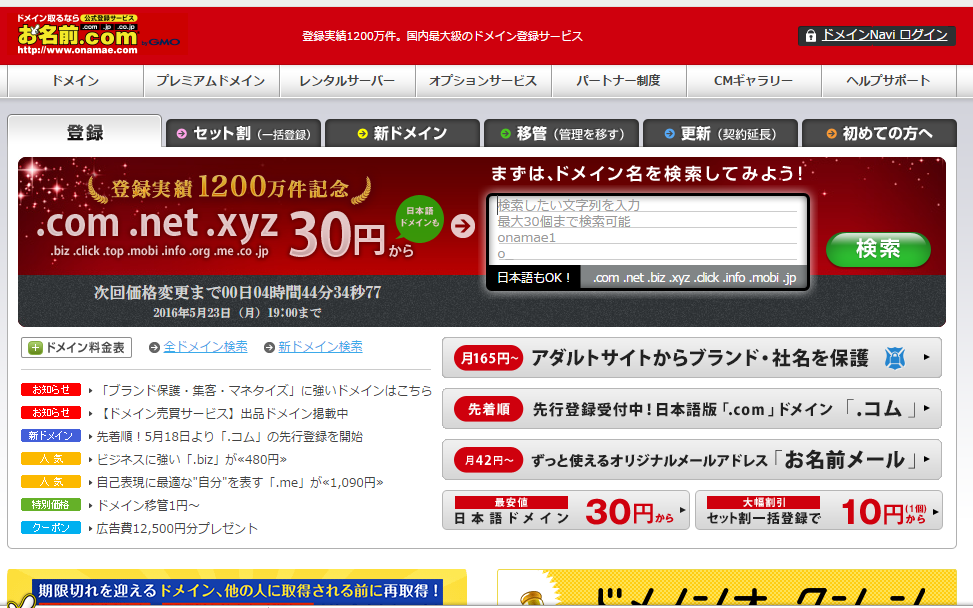Open the 移管（管理を移す） tab
This screenshot has width=973, height=608.
click(x=561, y=131)
